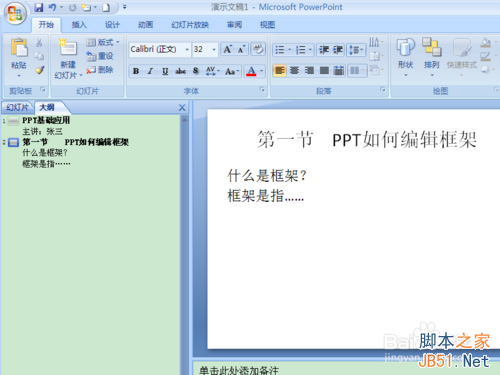
Task: Toggle strikethrough abc formatting
Action: point(180,71)
